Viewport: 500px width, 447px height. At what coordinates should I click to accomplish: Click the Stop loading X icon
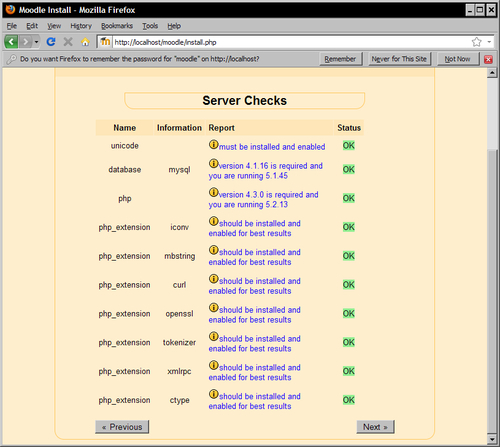click(68, 42)
